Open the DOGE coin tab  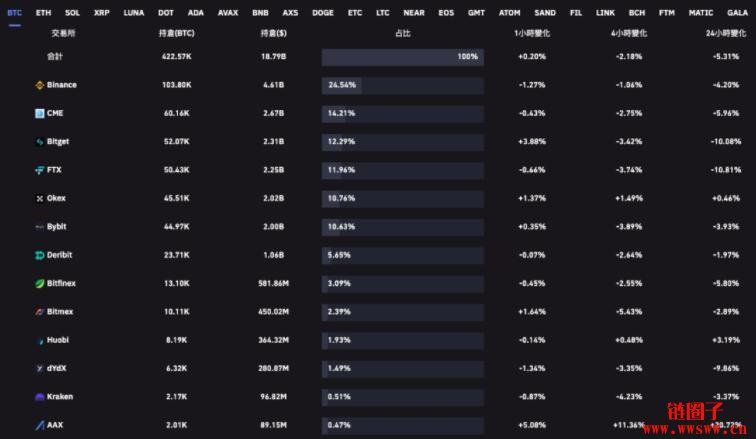[323, 13]
